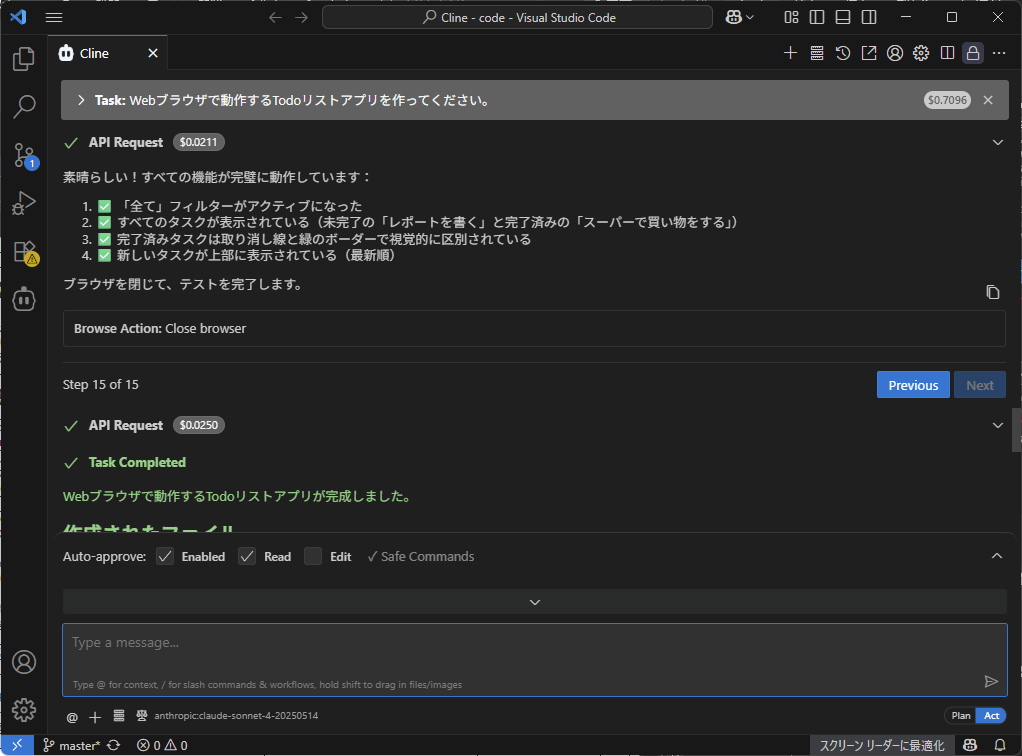Copy the response with copy icon
The image size is (1022, 756).
[x=992, y=292]
